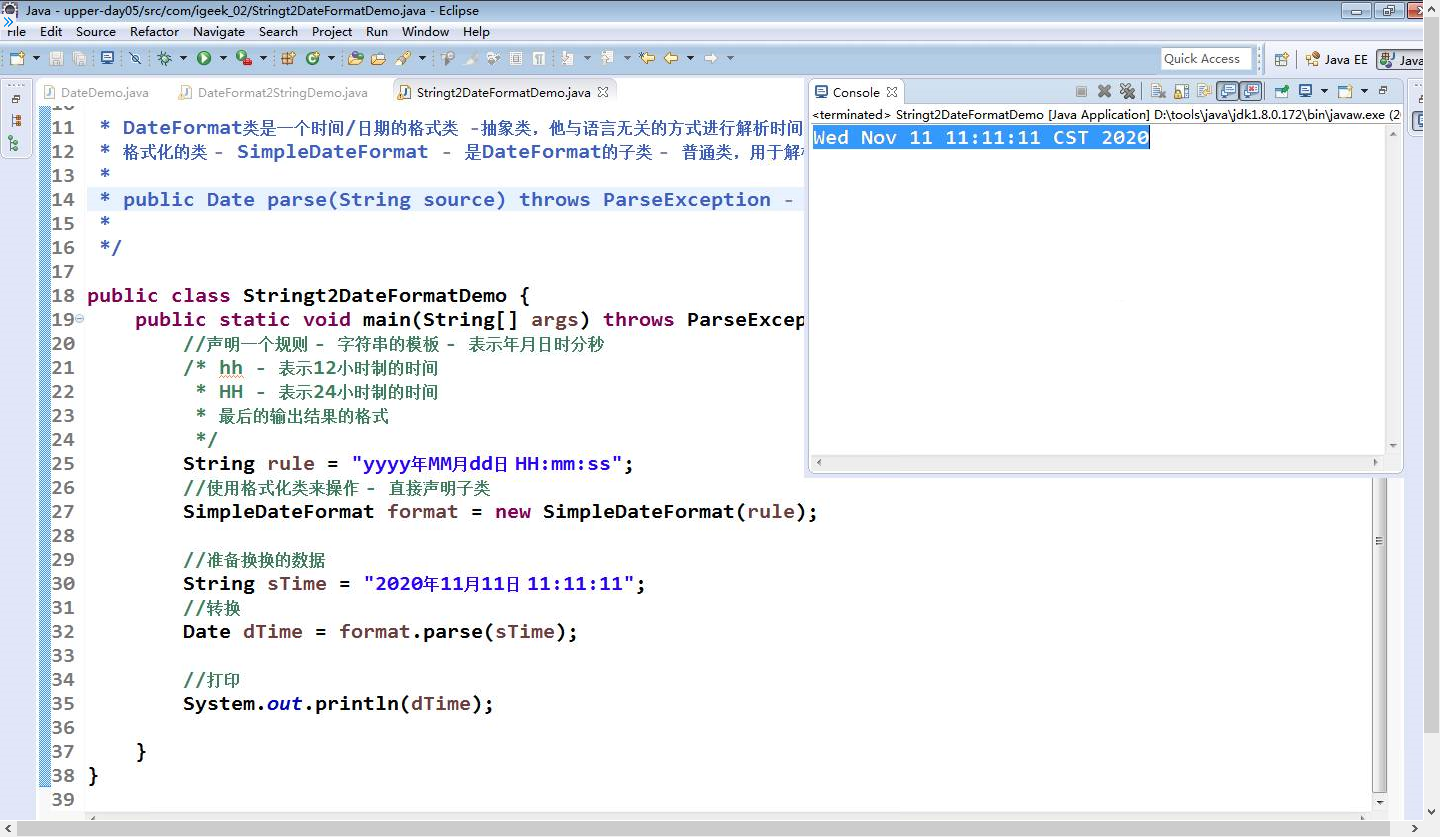Screen dimensions: 1440x837
Task: Click the Skip All Breakpoints icon
Action: 135,58
